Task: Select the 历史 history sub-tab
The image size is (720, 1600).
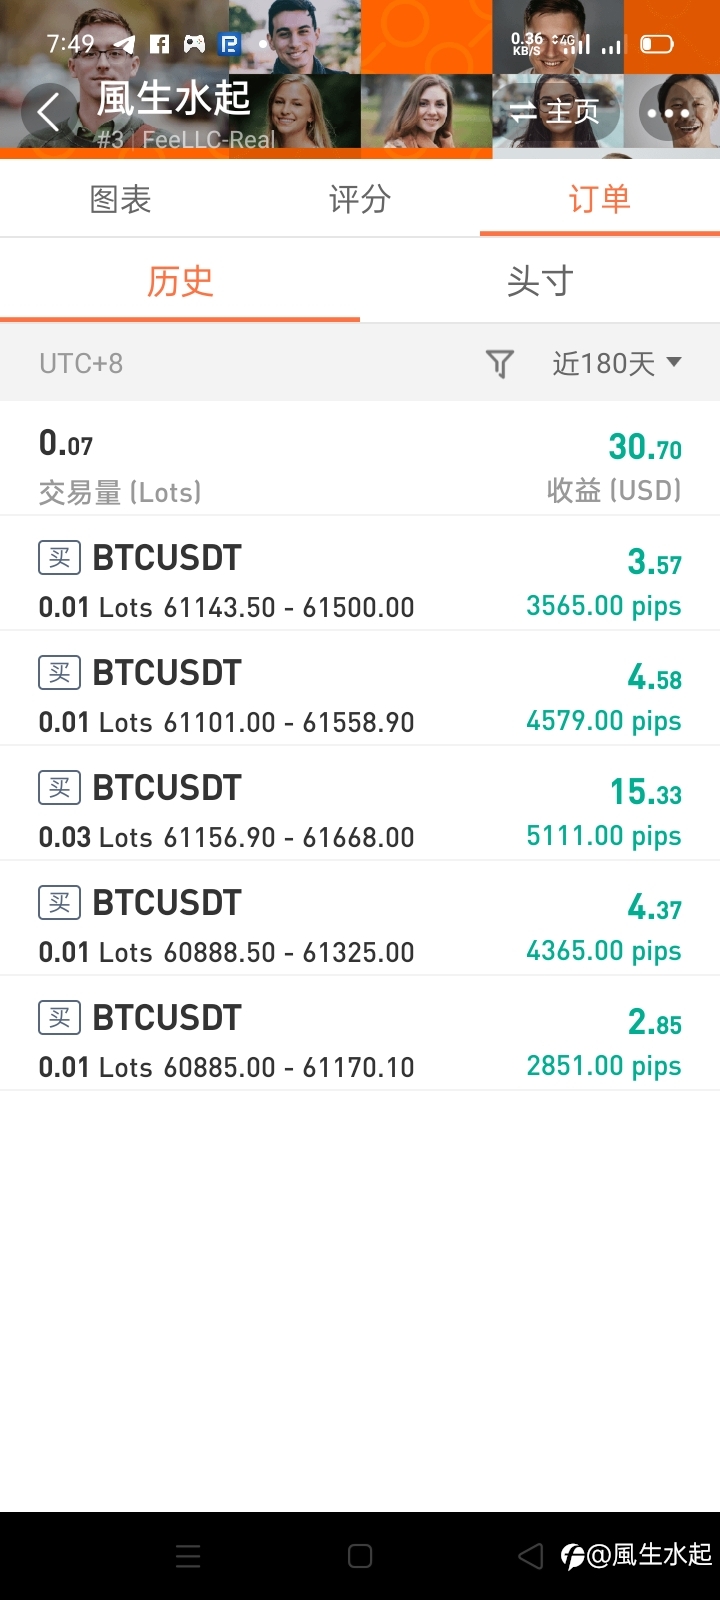Action: point(180,281)
